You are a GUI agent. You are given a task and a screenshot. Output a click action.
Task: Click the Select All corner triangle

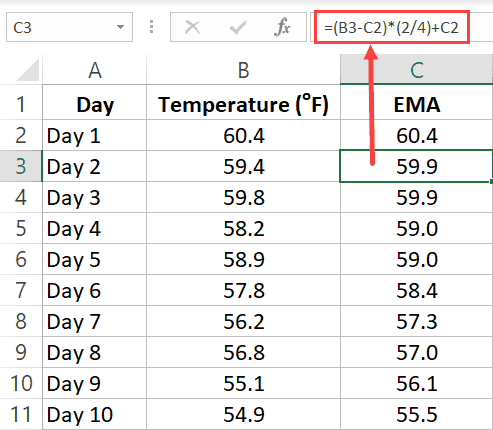pos(28,70)
